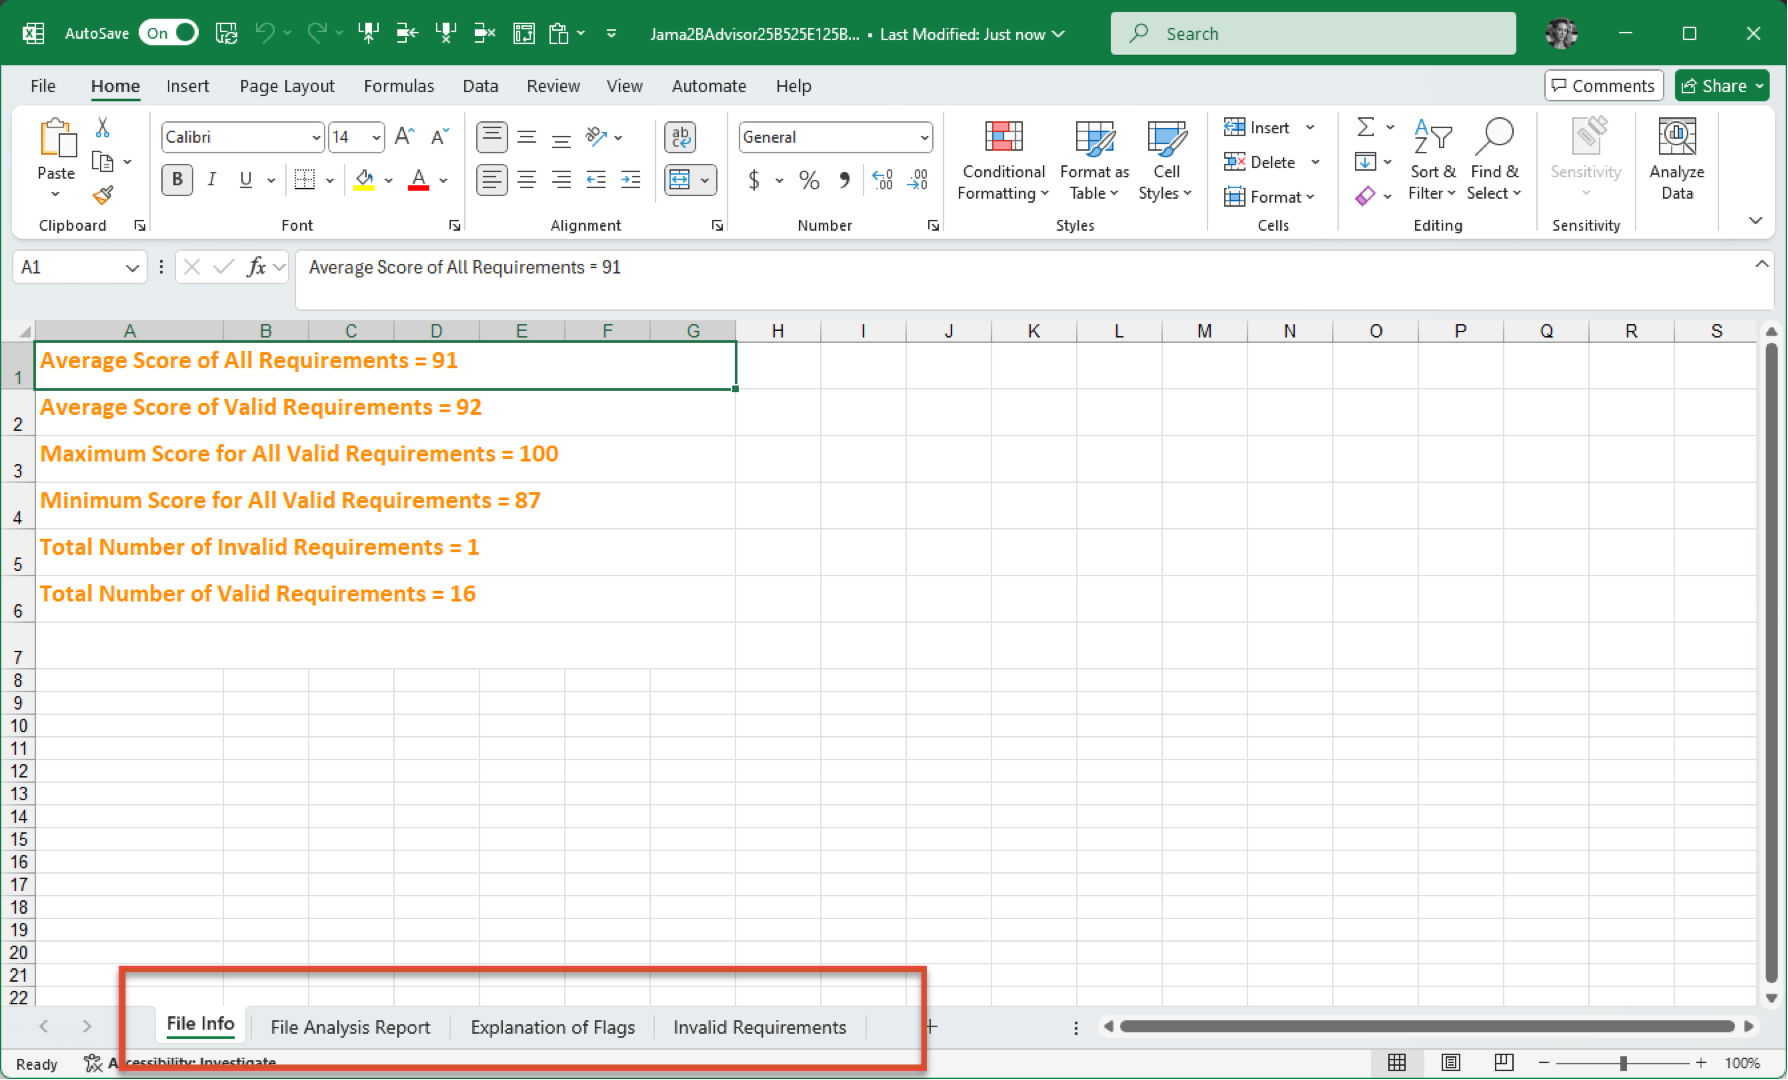This screenshot has width=1788, height=1080.
Task: Click Increase Font Size icon
Action: coord(404,137)
